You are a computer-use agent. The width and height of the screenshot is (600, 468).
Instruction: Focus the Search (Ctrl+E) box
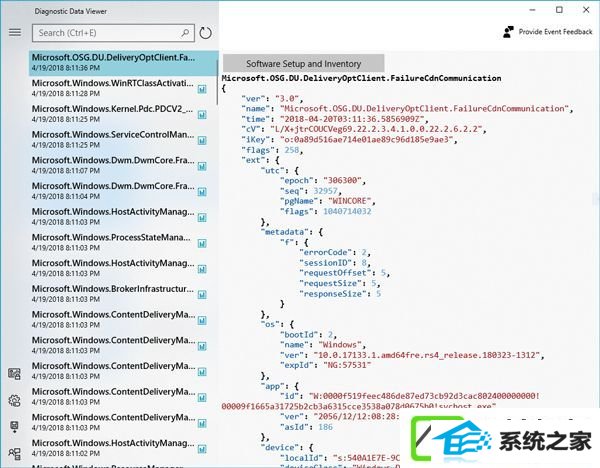113,33
